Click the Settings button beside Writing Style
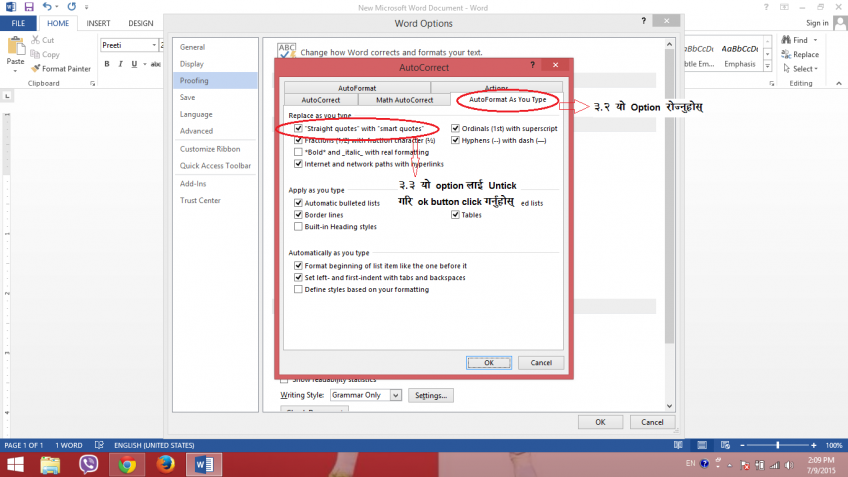Viewport: 848px width, 477px height. coord(431,395)
